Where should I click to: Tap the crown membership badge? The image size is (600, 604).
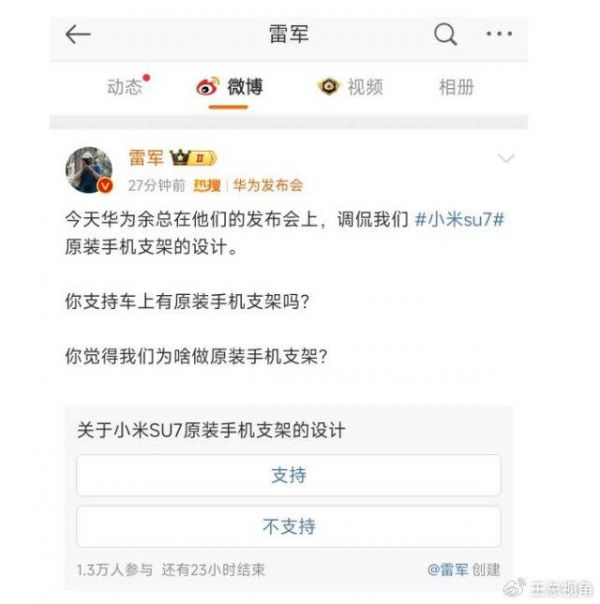[x=194, y=158]
